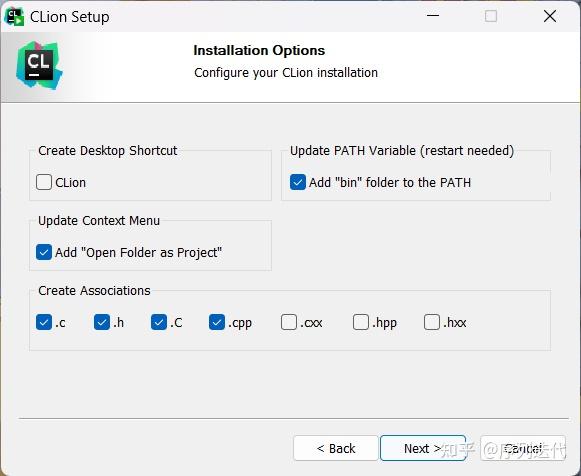Close the CLion Setup window

click(550, 16)
